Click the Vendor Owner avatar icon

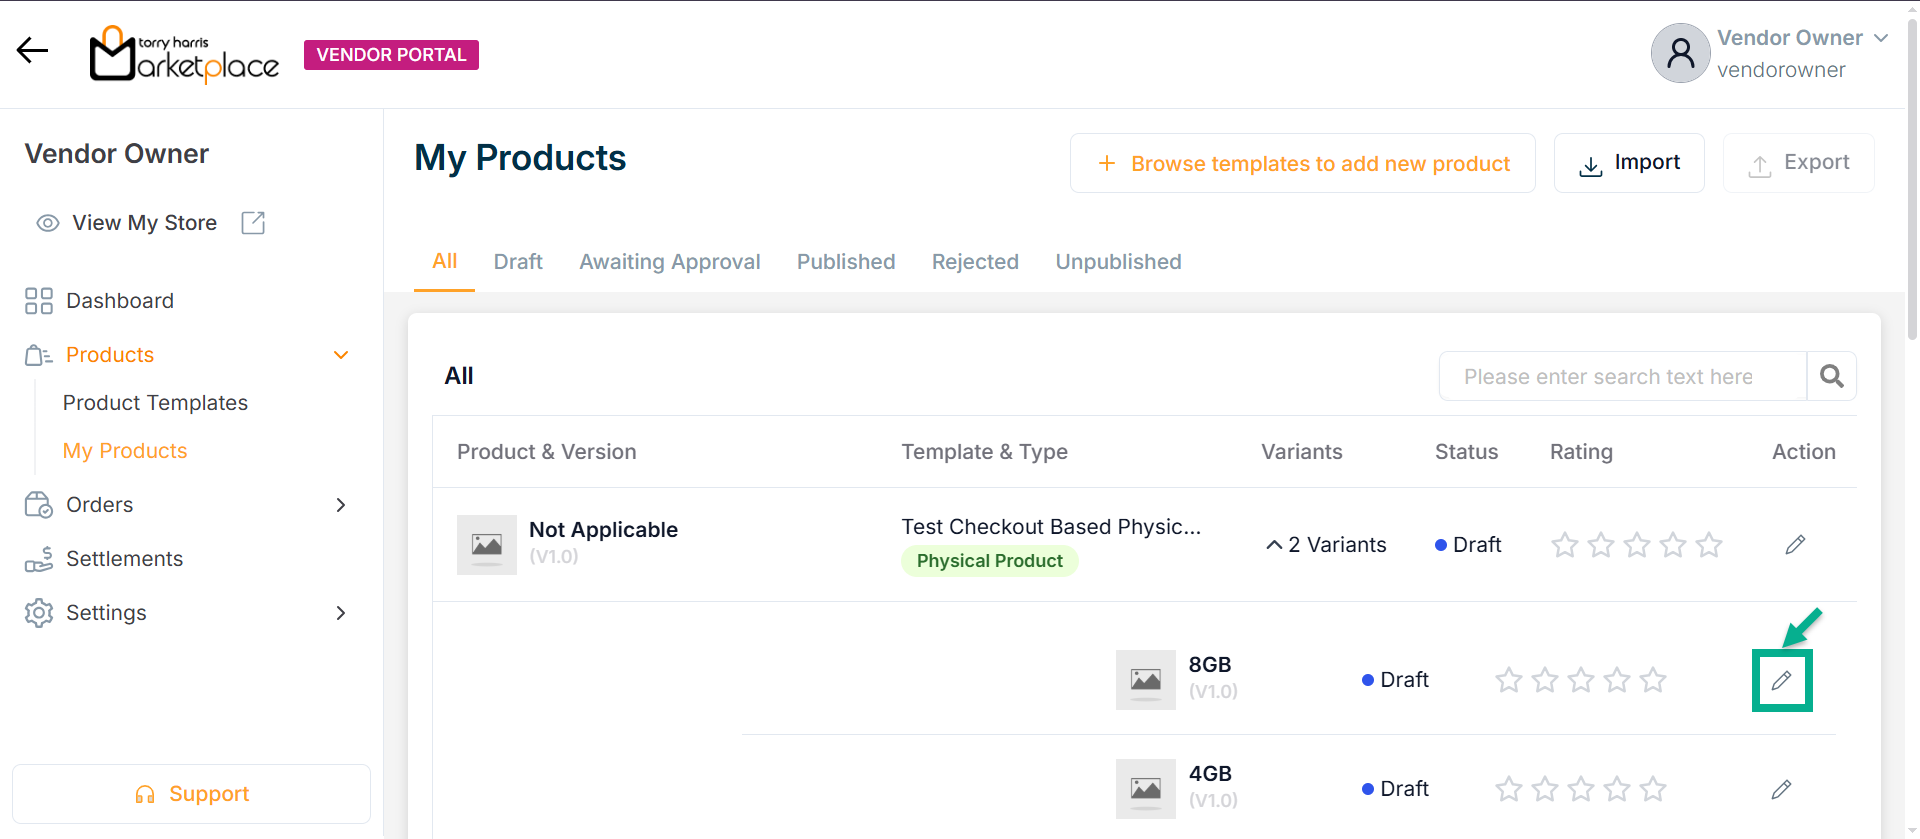tap(1680, 53)
